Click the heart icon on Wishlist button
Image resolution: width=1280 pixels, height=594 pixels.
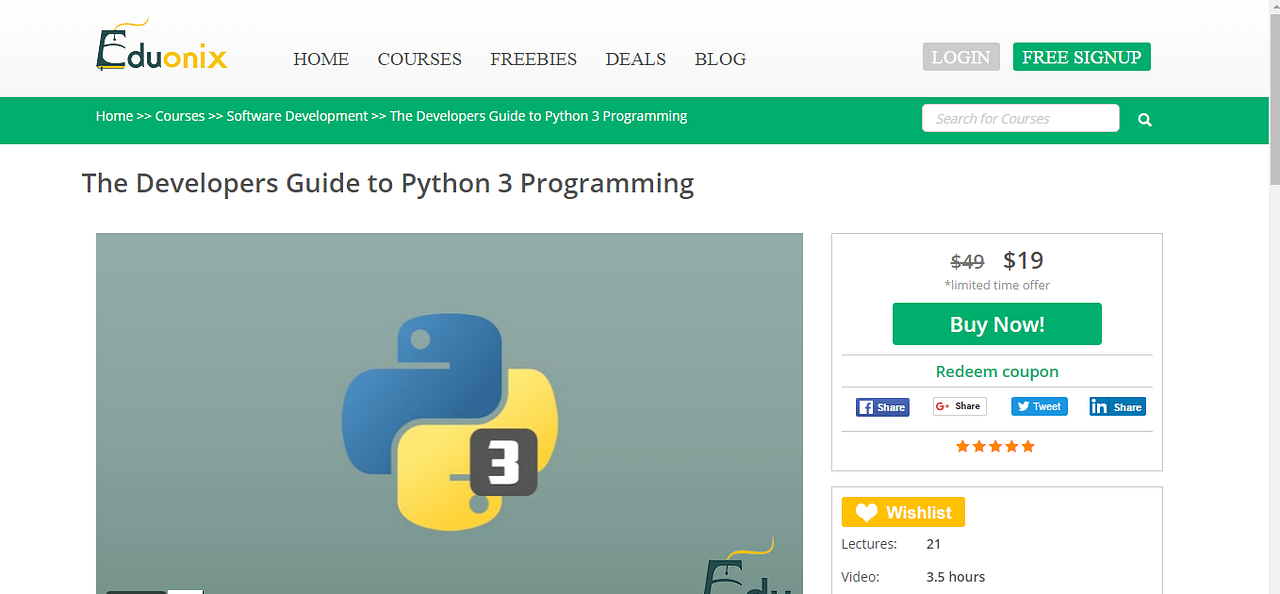pos(866,512)
